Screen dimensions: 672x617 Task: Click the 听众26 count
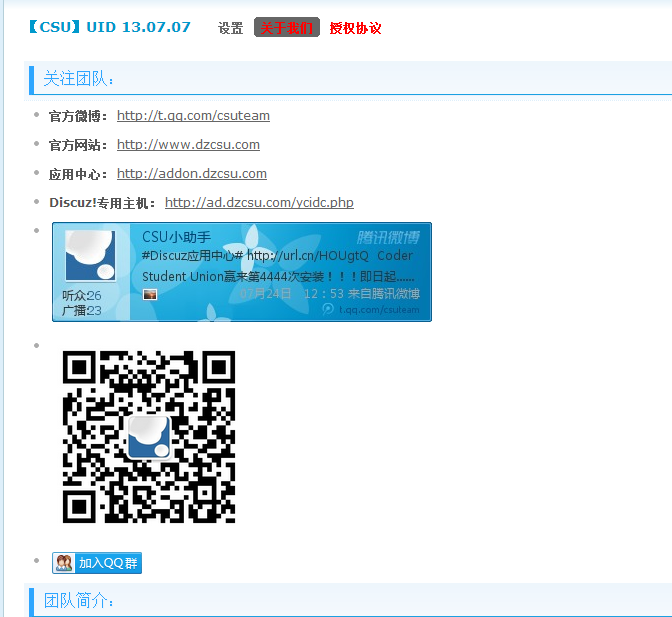pyautogui.click(x=81, y=295)
